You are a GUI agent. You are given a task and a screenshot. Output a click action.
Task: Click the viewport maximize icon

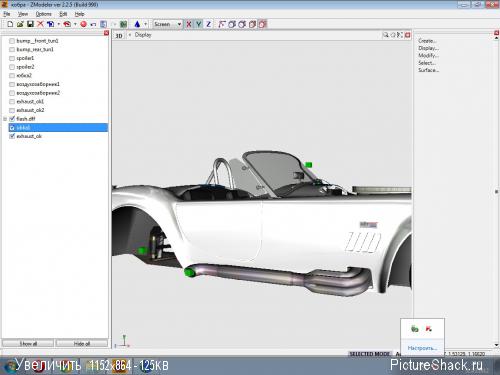tap(400, 35)
